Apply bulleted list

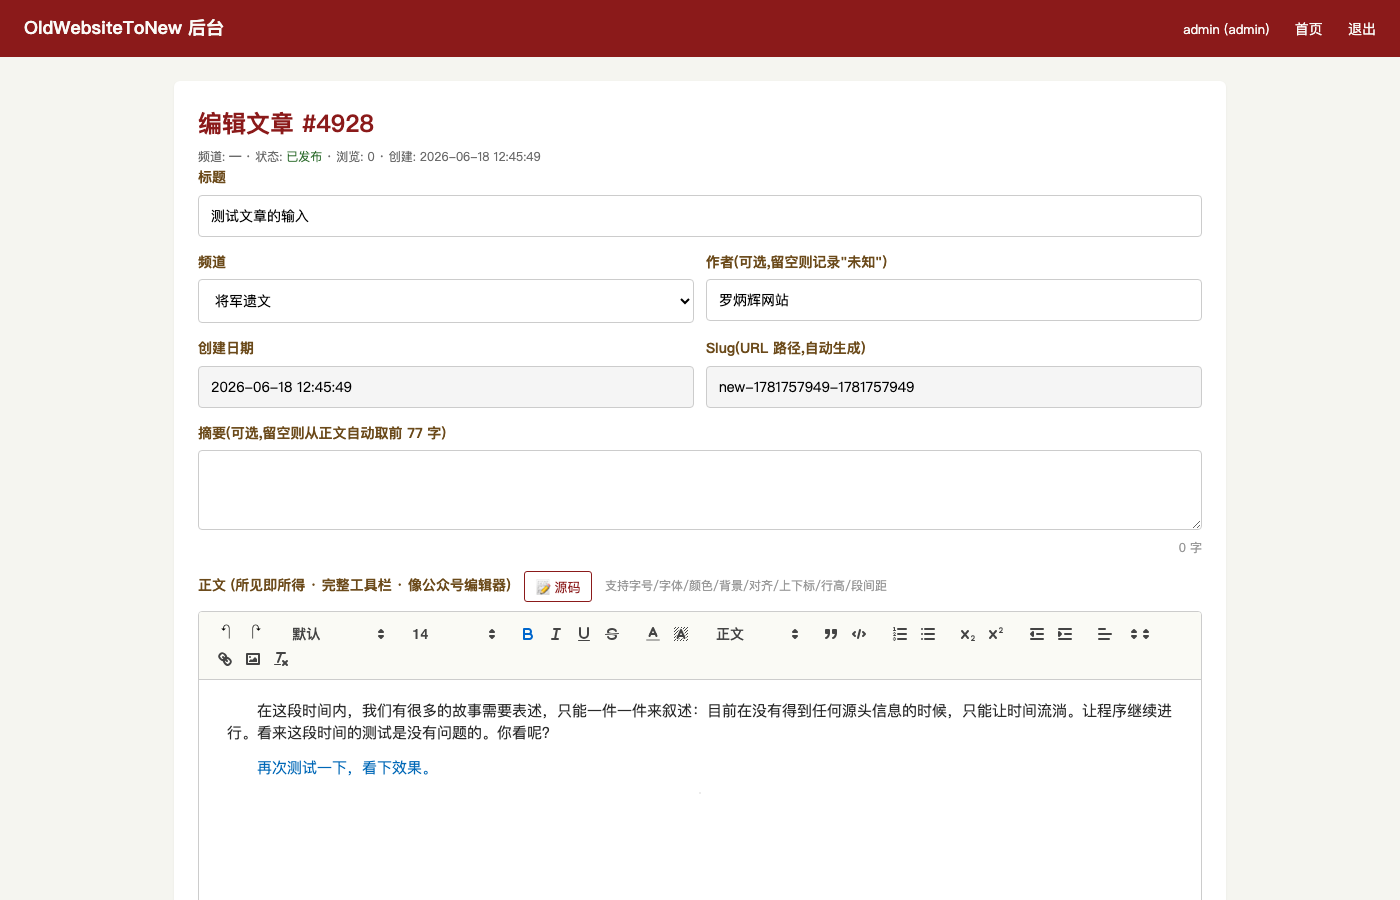tap(928, 634)
